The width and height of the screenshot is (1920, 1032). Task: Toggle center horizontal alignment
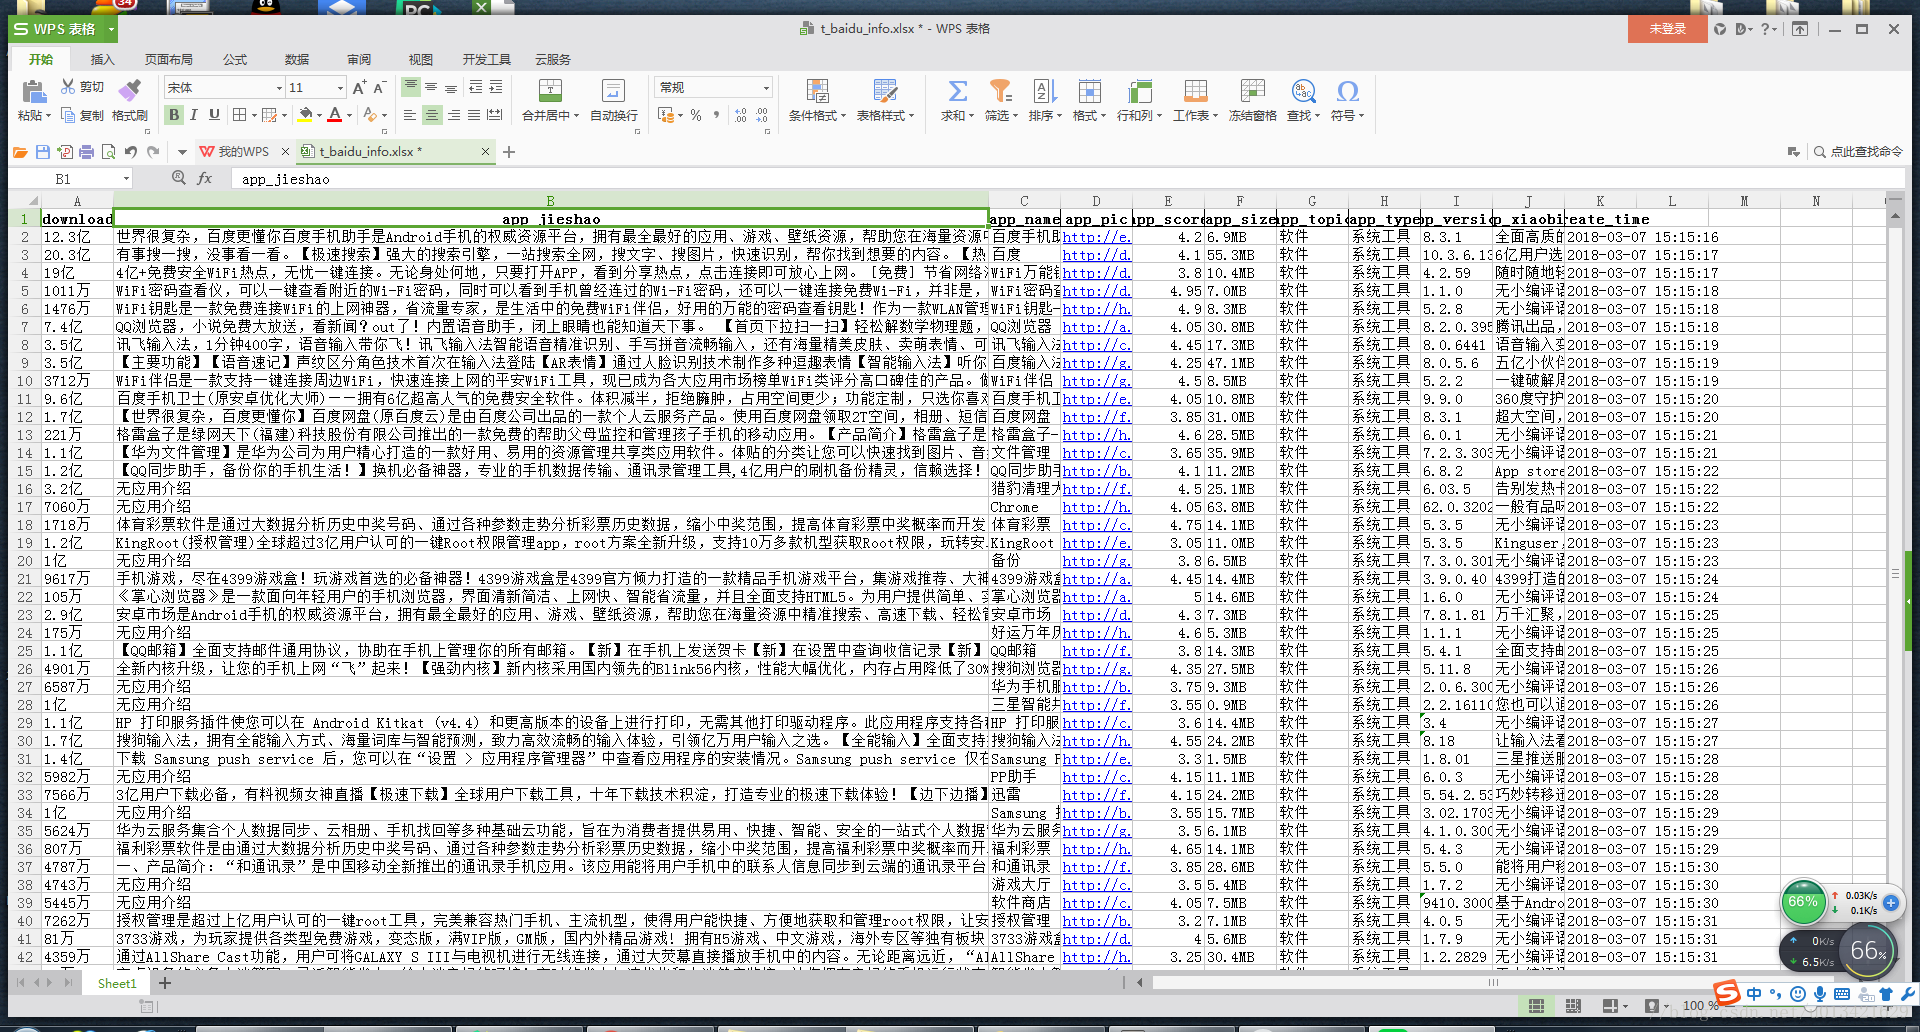[431, 116]
